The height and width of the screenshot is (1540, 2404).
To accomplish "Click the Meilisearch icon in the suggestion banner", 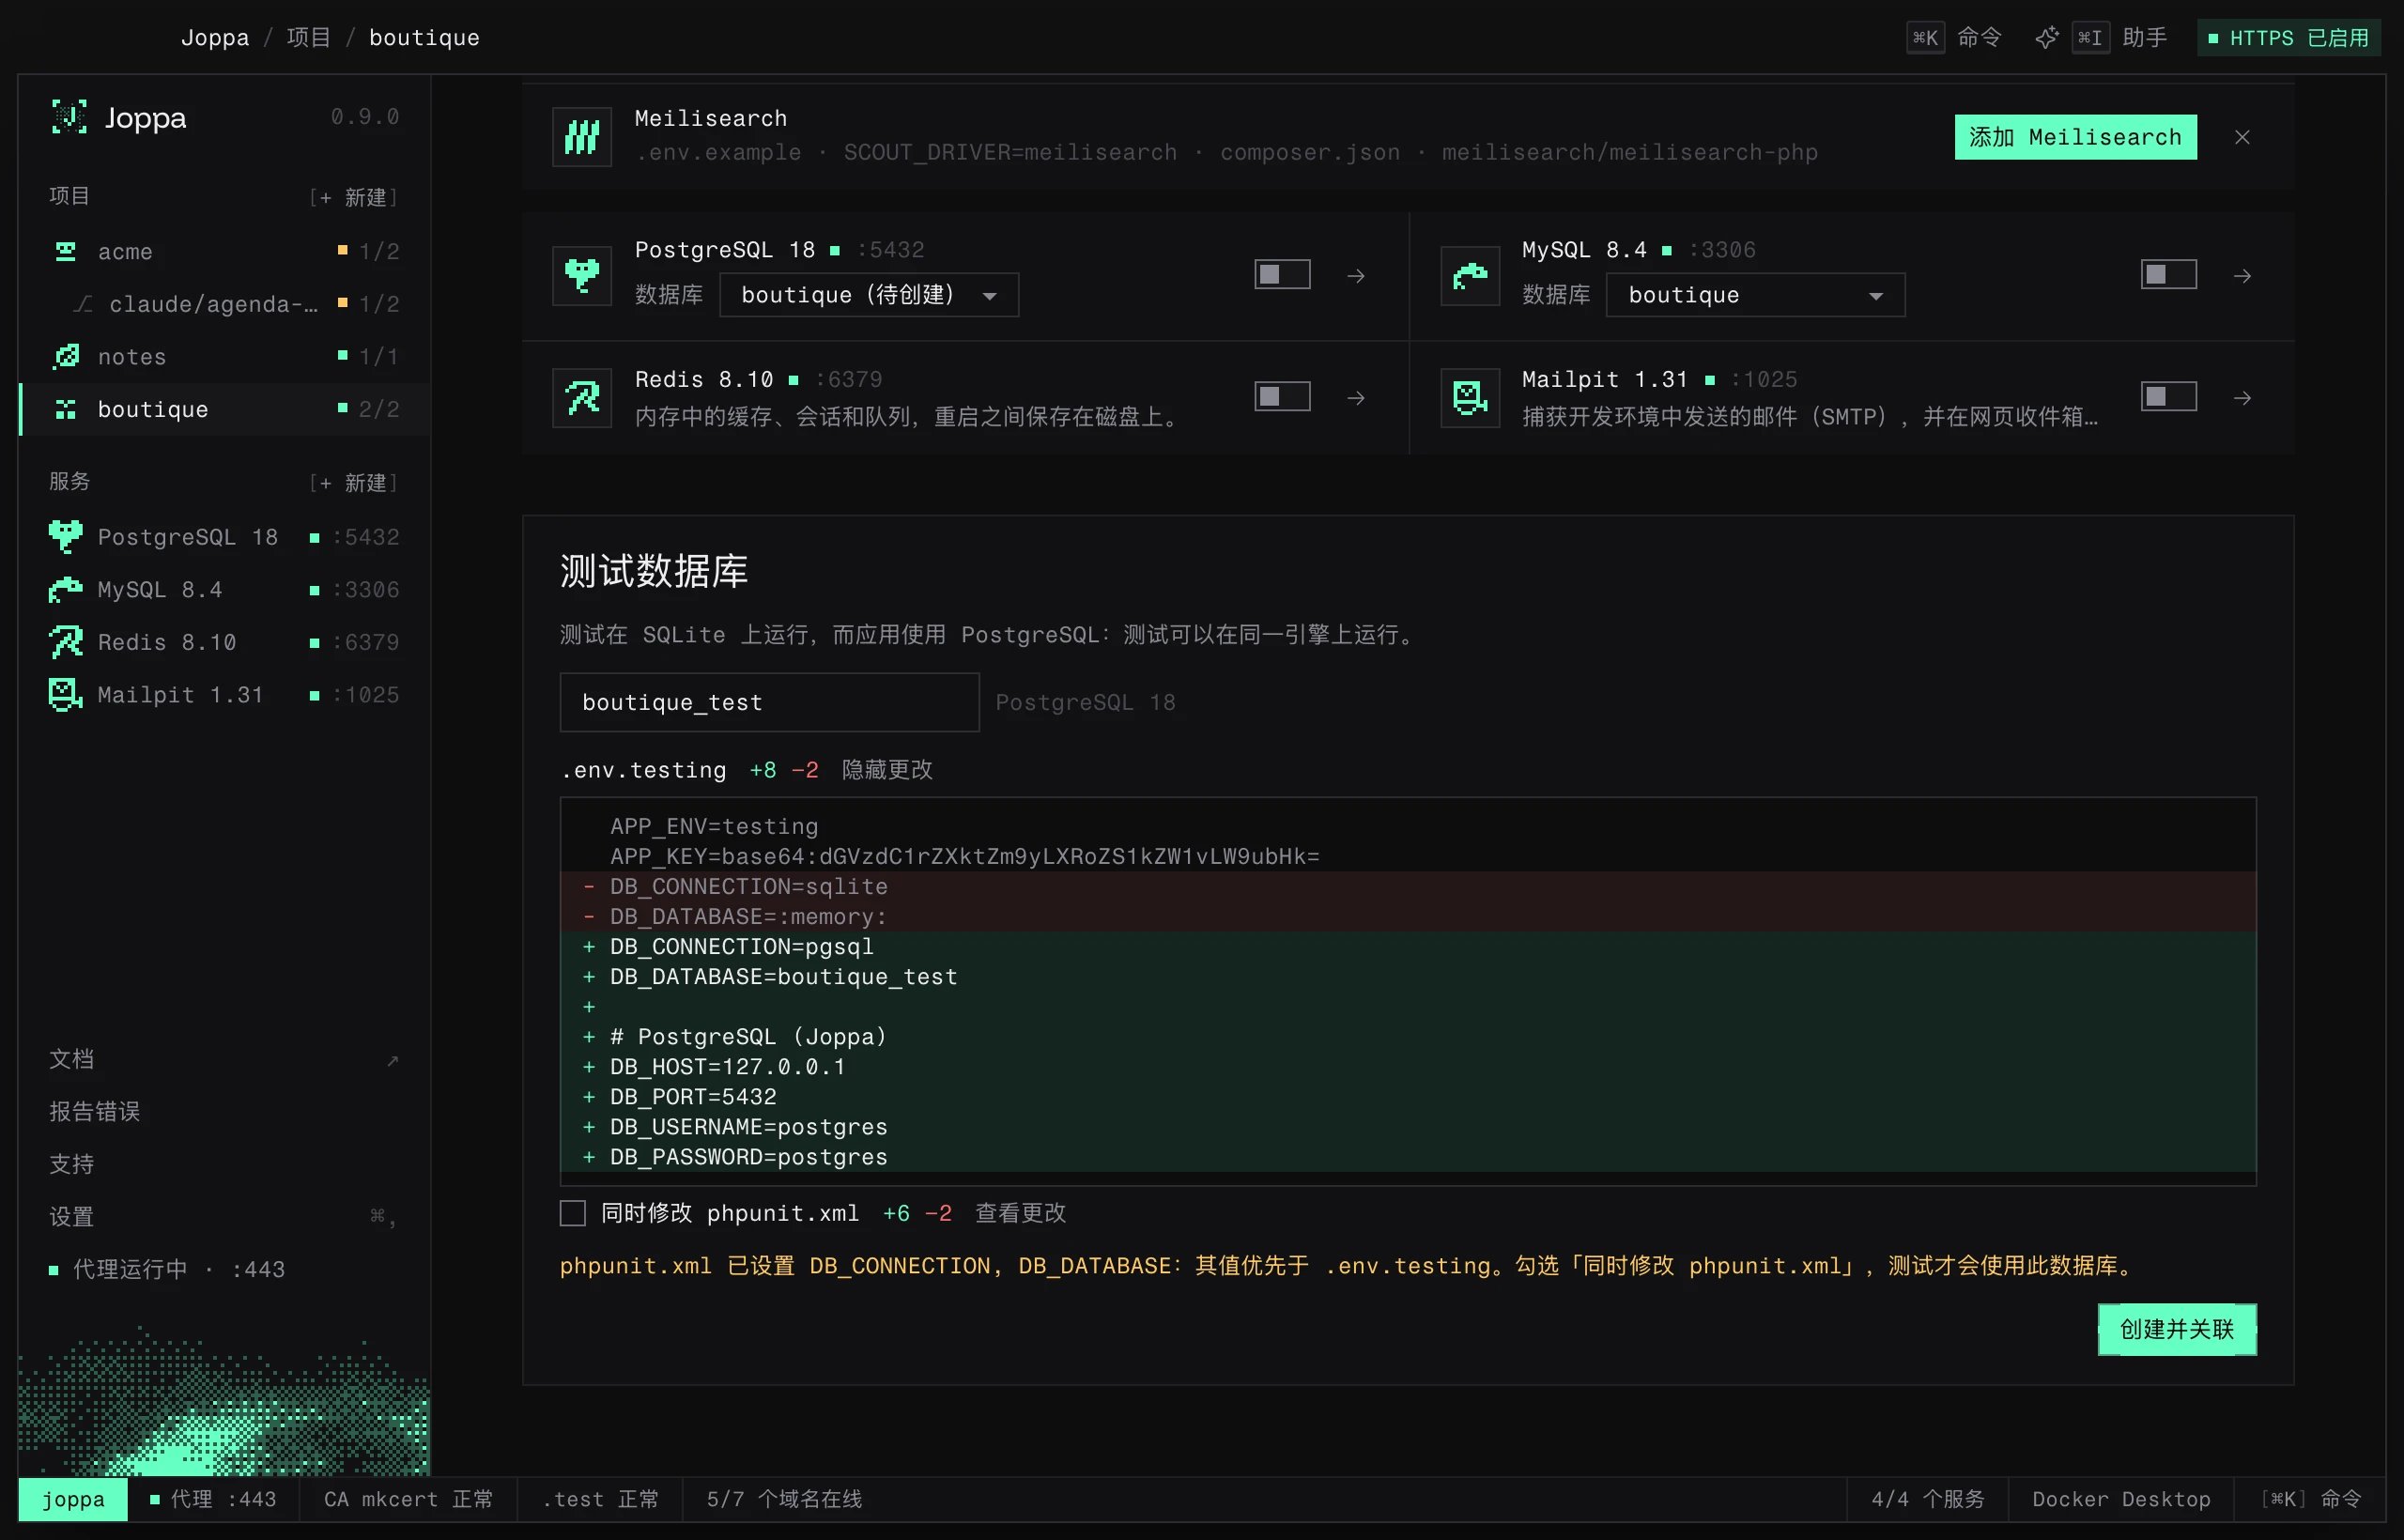I will (x=582, y=136).
